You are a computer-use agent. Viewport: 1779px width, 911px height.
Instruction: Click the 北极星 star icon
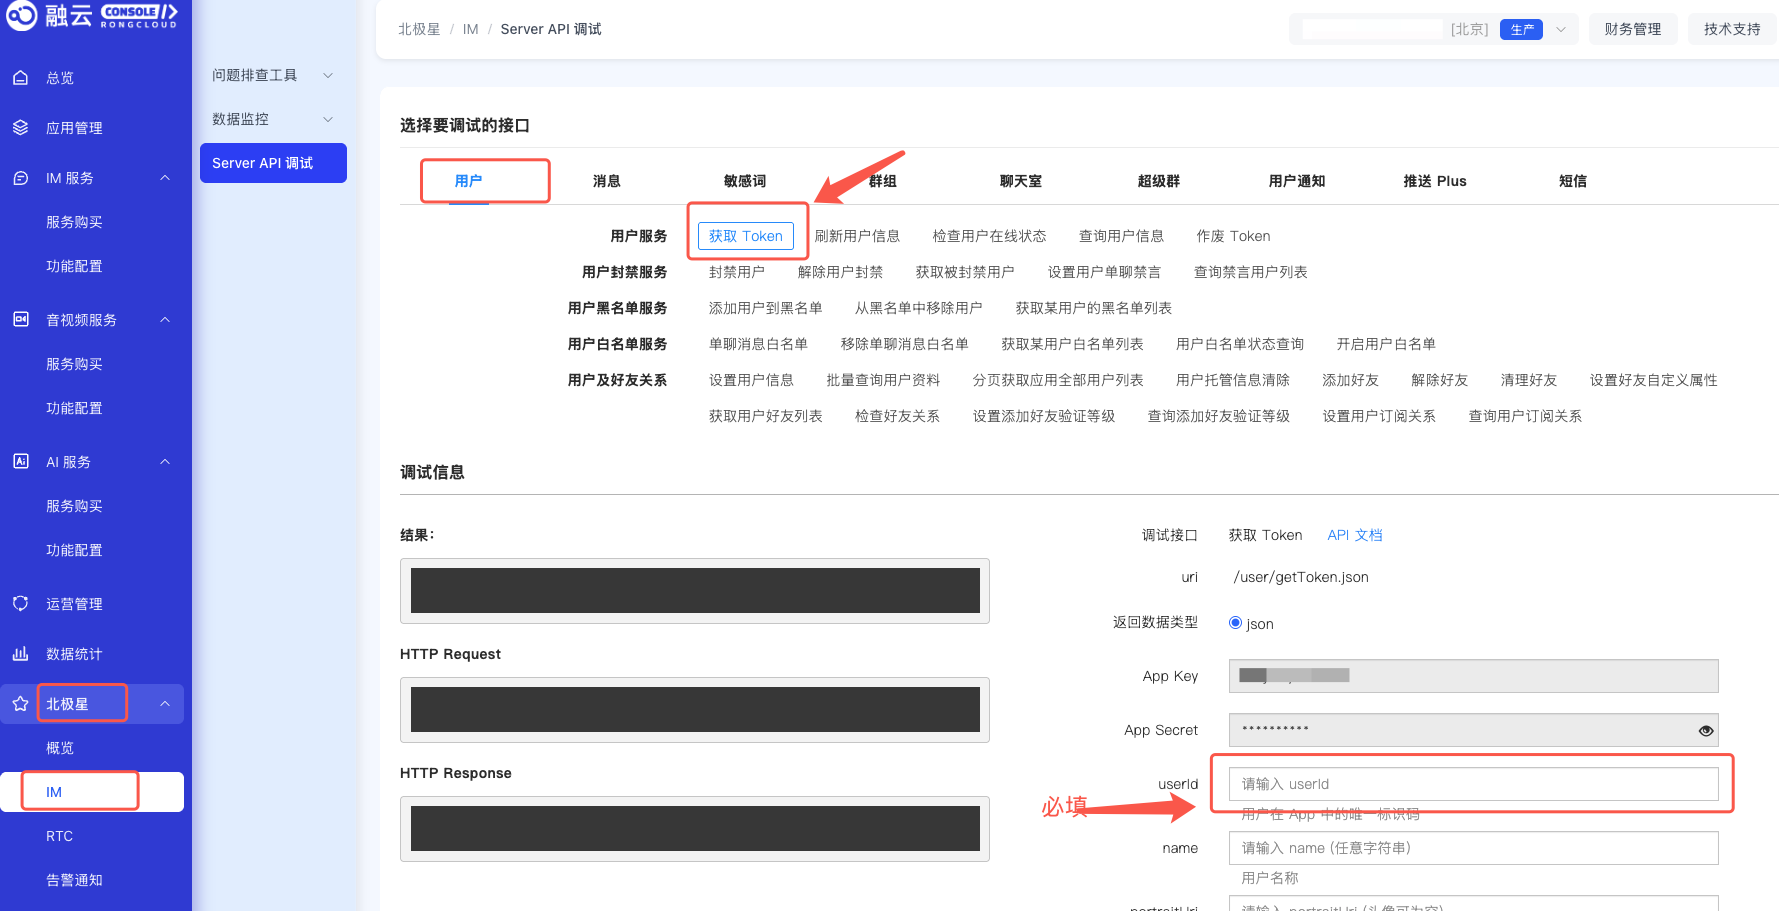(20, 704)
